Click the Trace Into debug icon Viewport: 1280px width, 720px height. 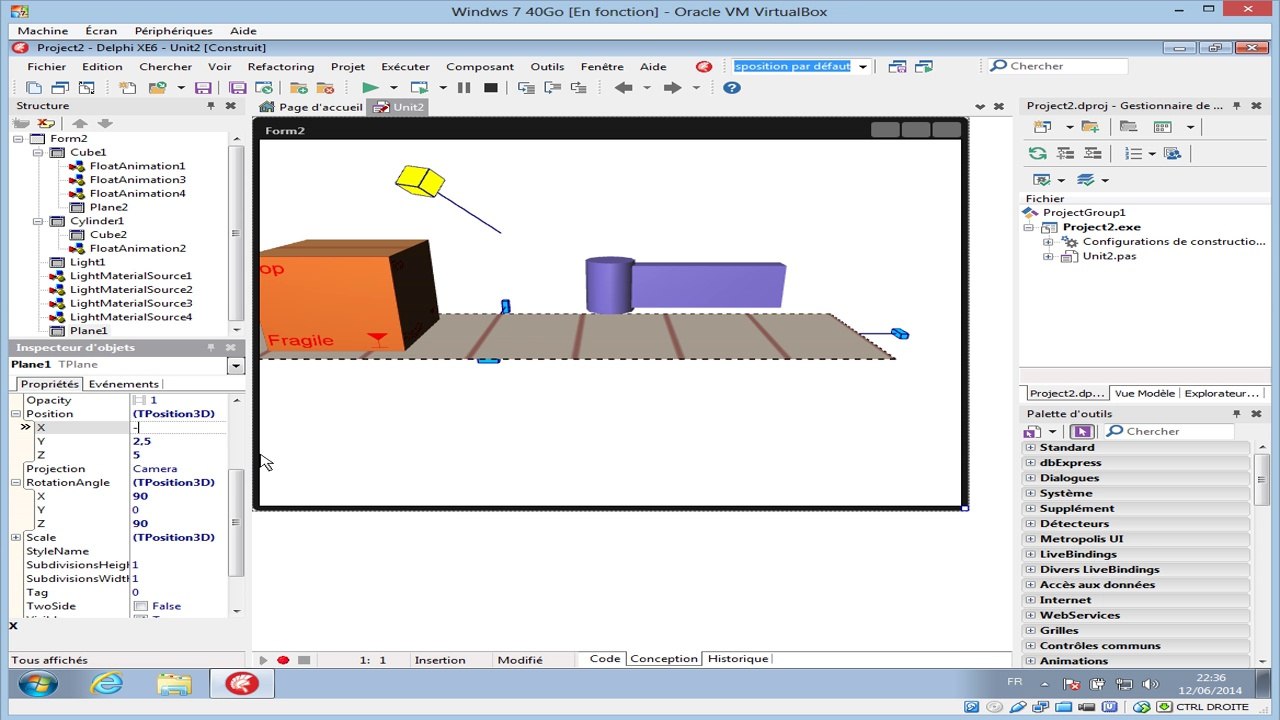526,88
